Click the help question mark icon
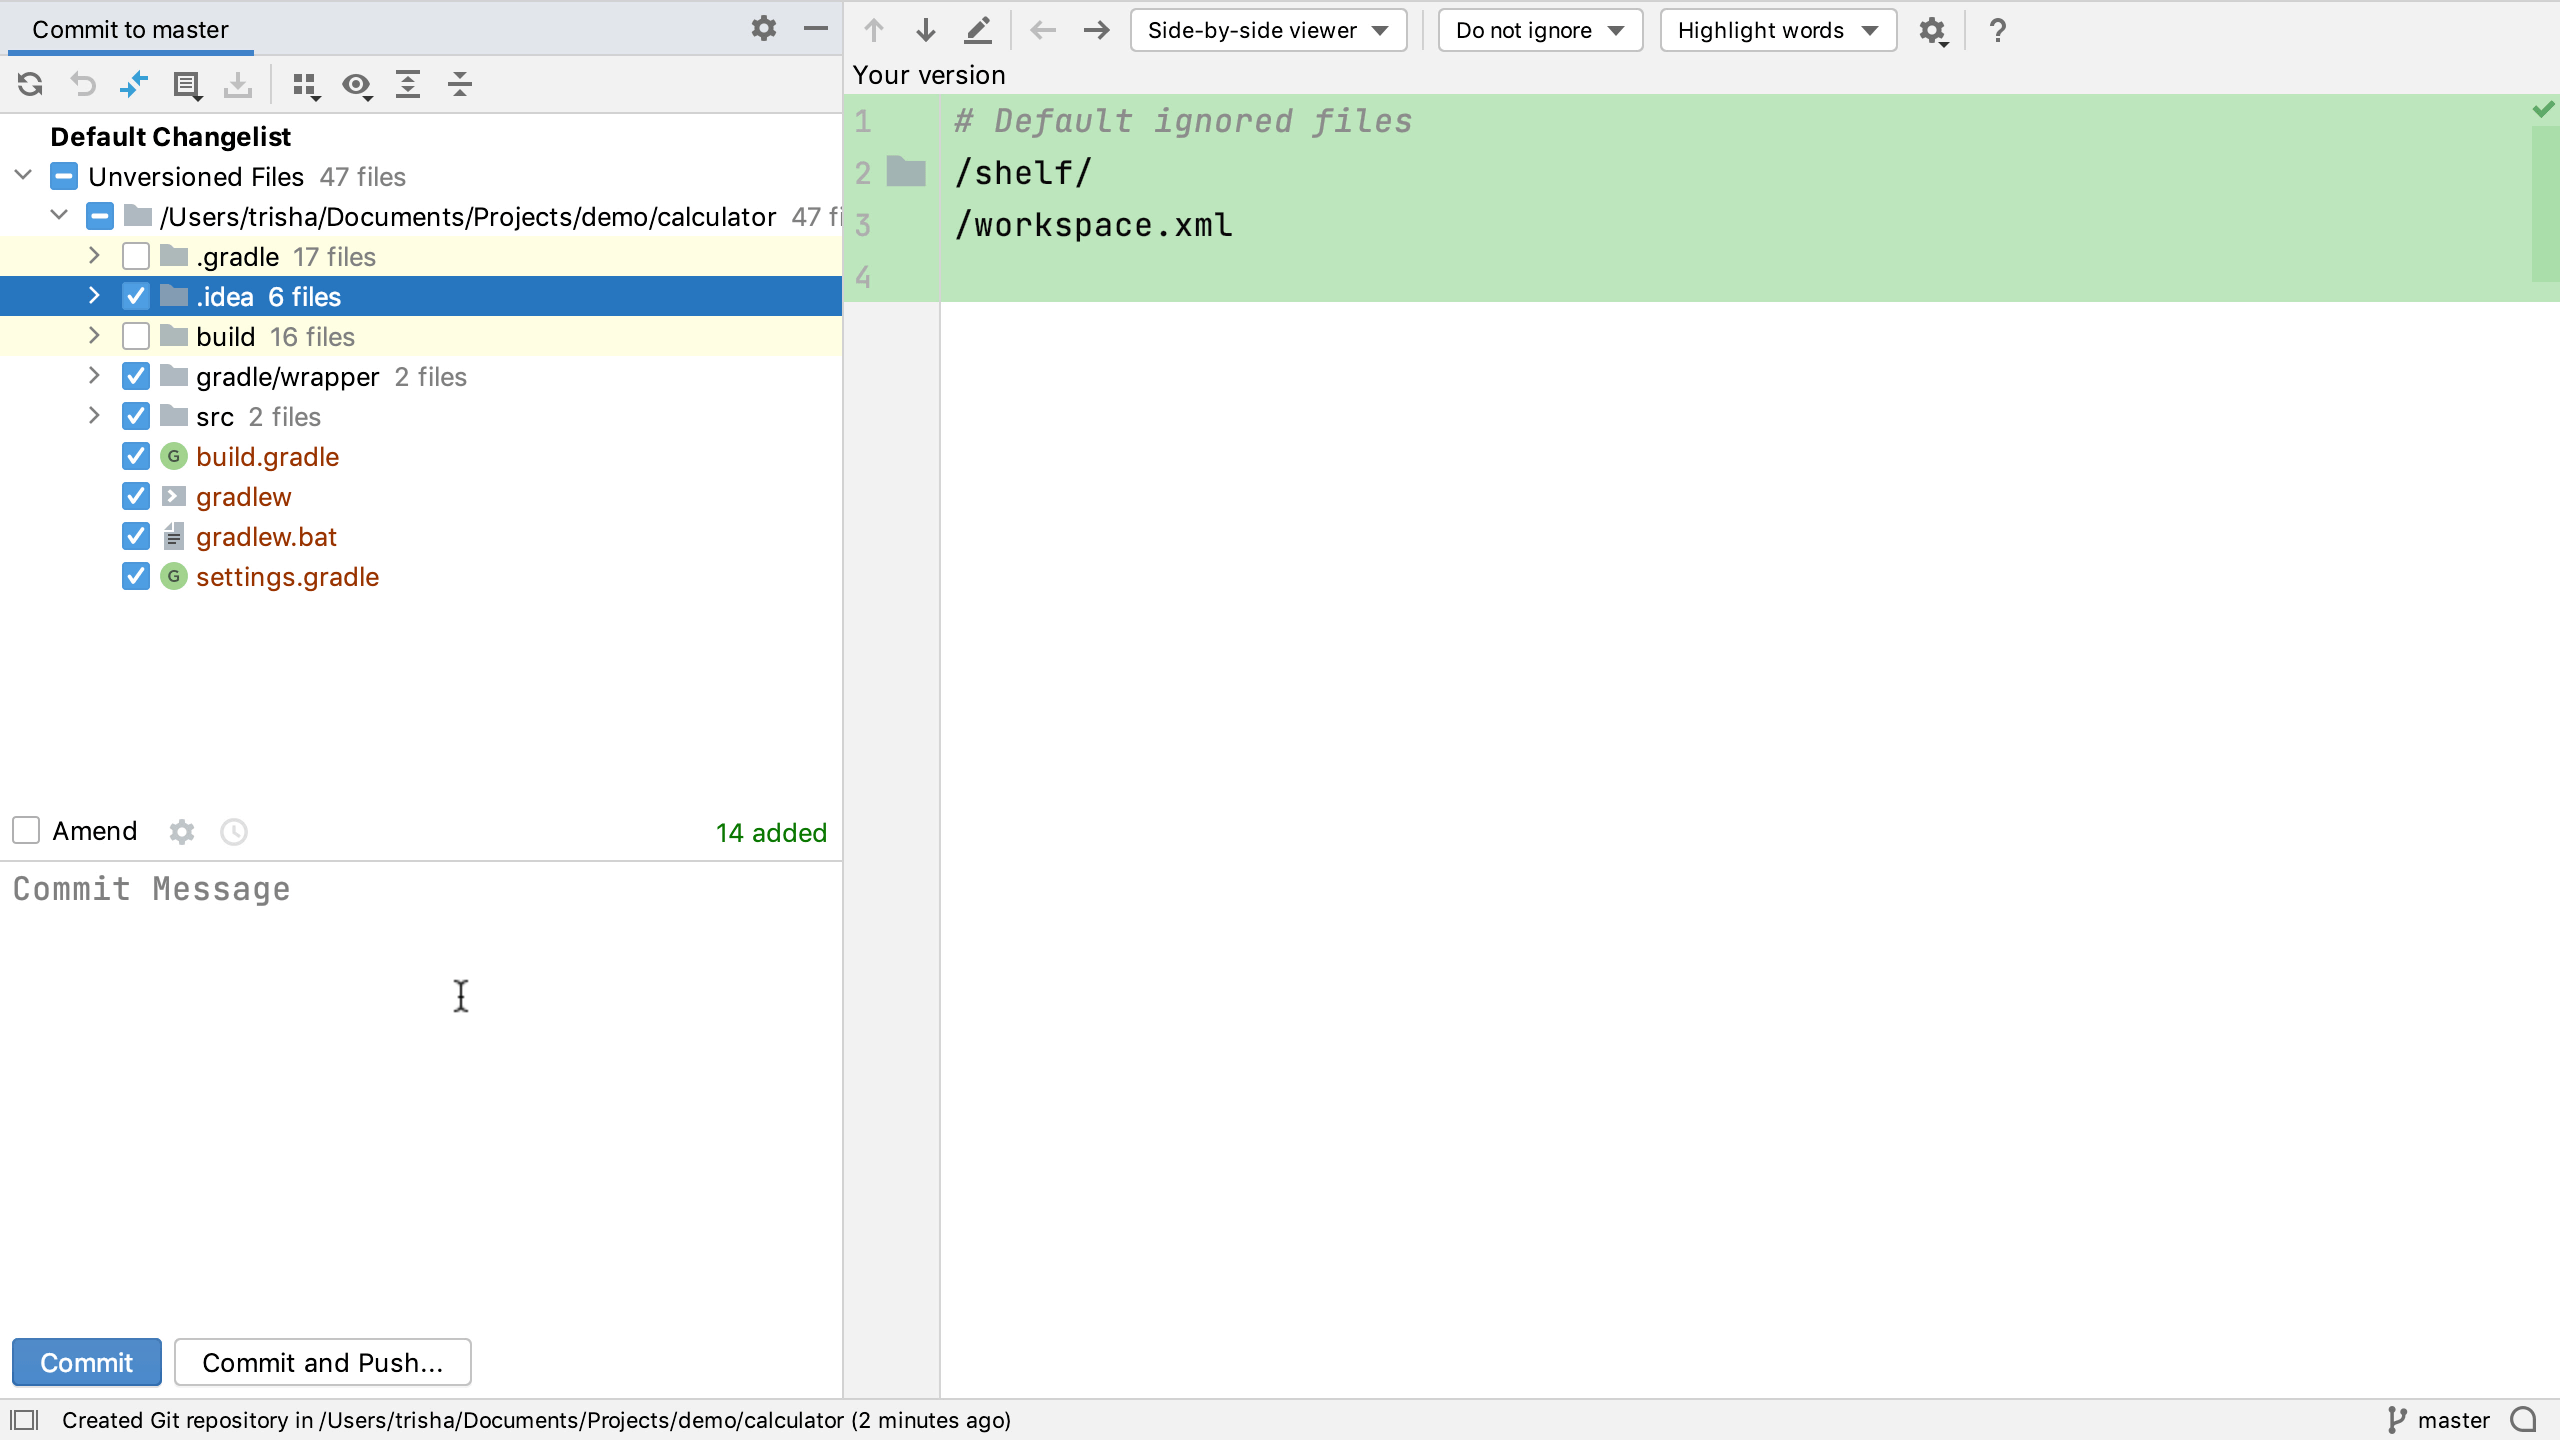The width and height of the screenshot is (2560, 1440). 1998,31
